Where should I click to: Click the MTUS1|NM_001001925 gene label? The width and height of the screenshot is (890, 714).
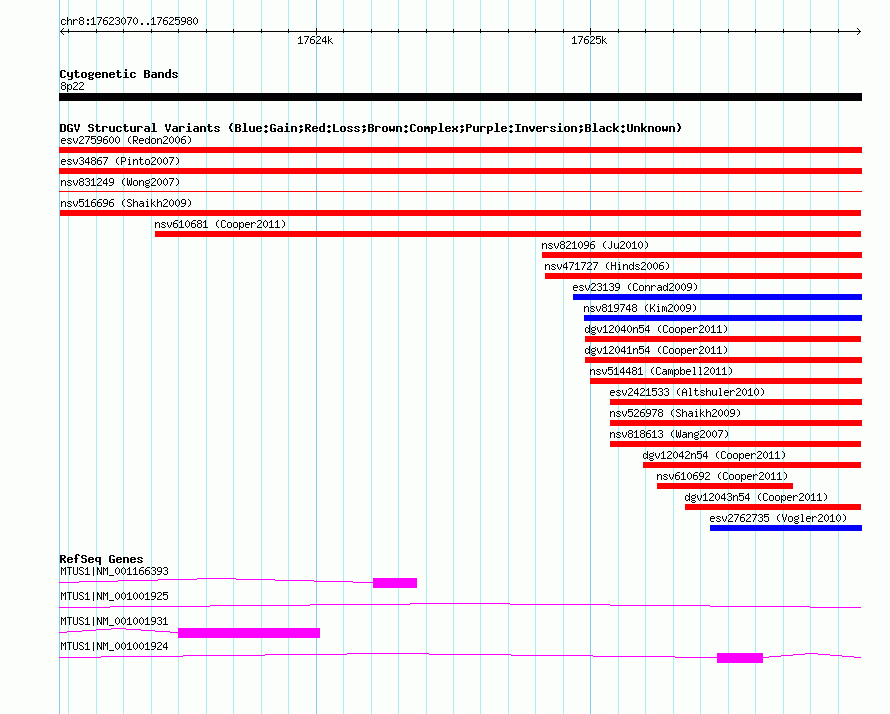tap(114, 597)
